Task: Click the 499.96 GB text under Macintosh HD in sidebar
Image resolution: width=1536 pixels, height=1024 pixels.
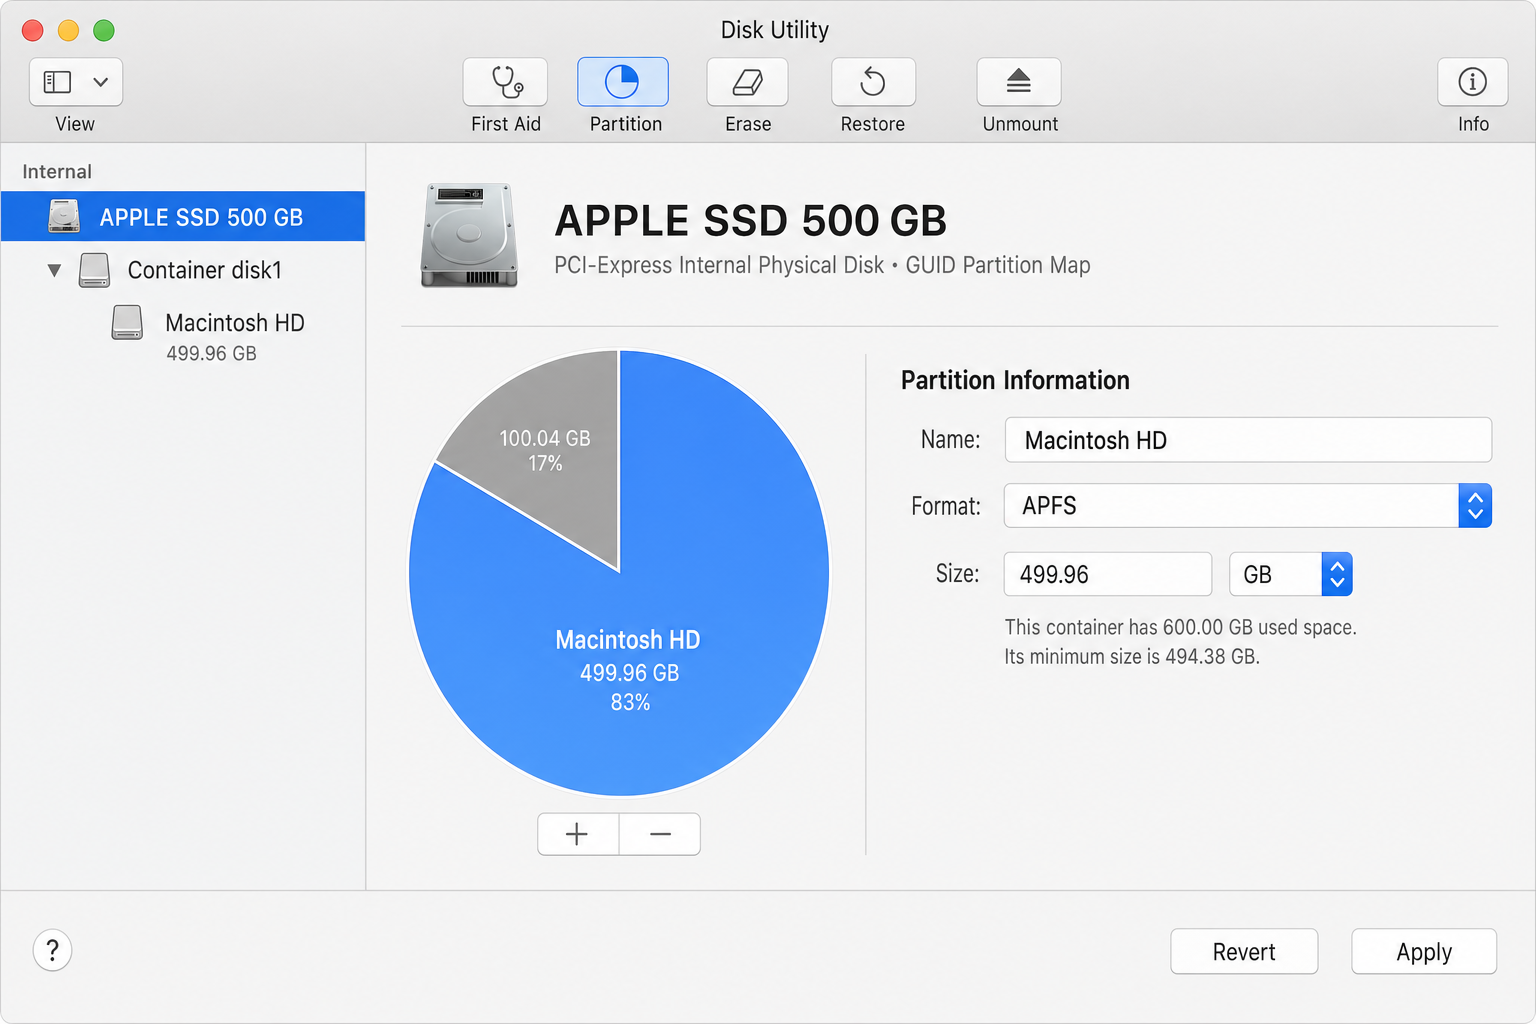Action: click(x=211, y=353)
